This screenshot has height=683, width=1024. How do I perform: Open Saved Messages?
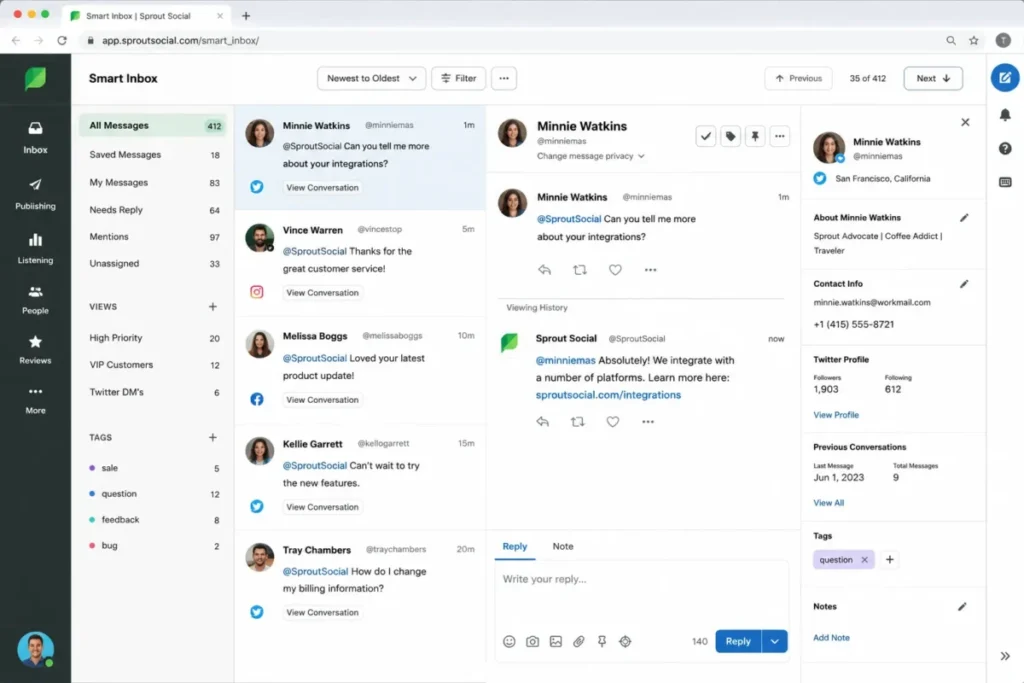pyautogui.click(x=153, y=155)
